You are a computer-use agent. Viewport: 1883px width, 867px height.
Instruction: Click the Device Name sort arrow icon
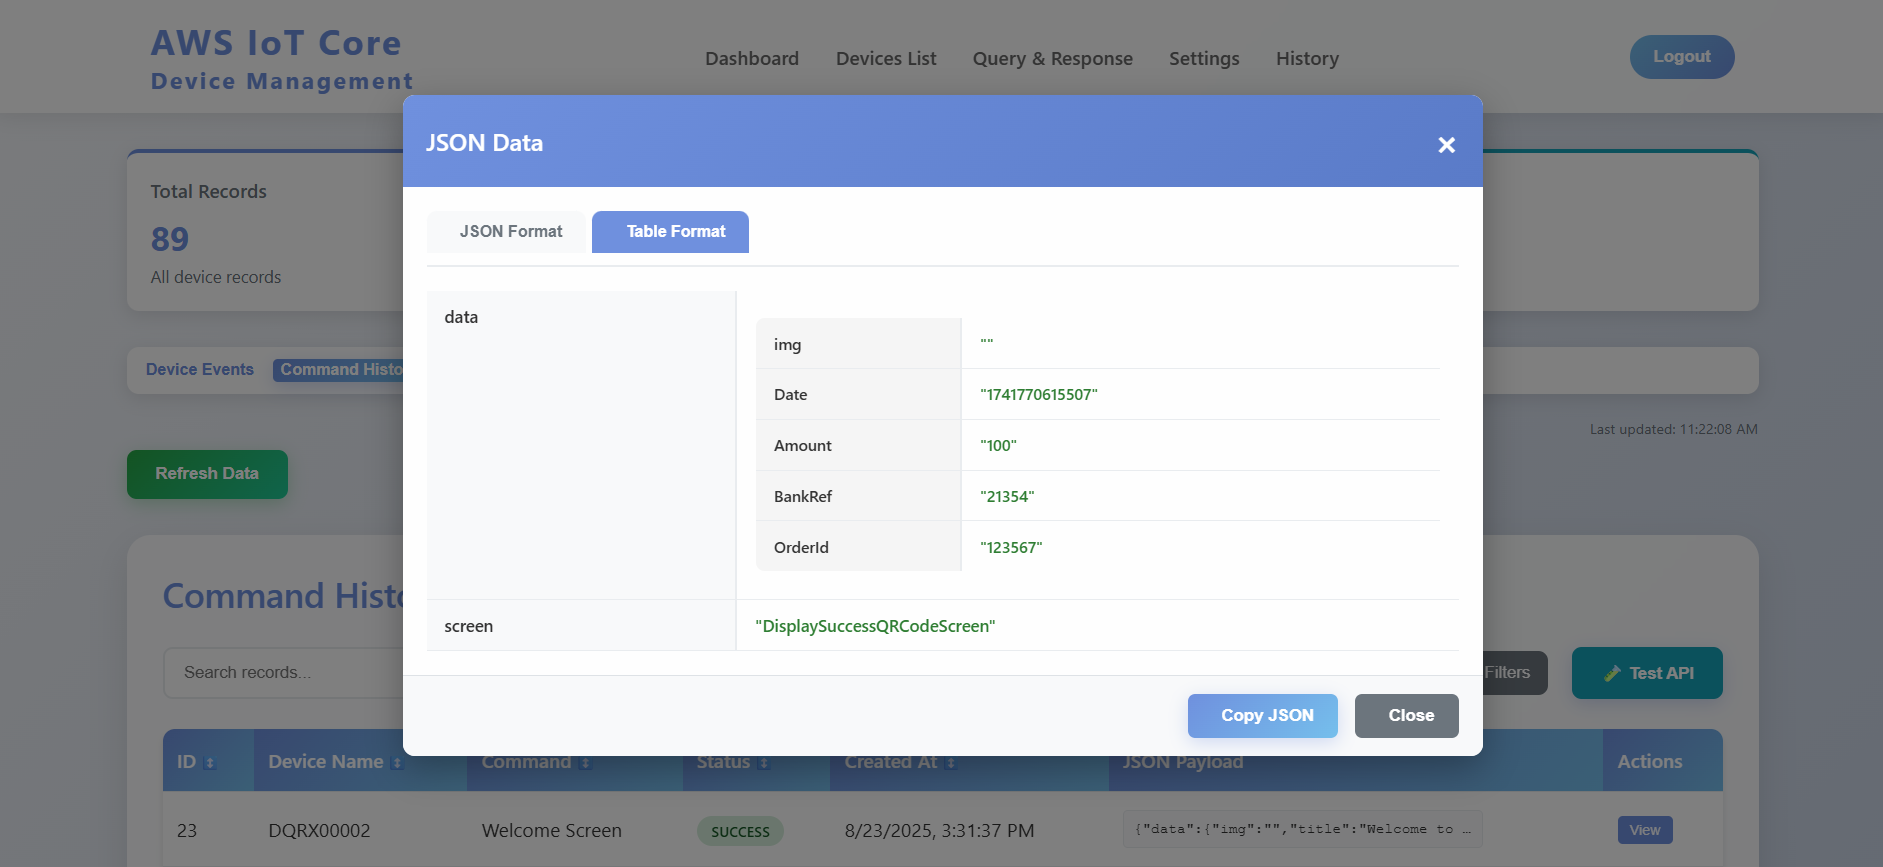coord(397,763)
